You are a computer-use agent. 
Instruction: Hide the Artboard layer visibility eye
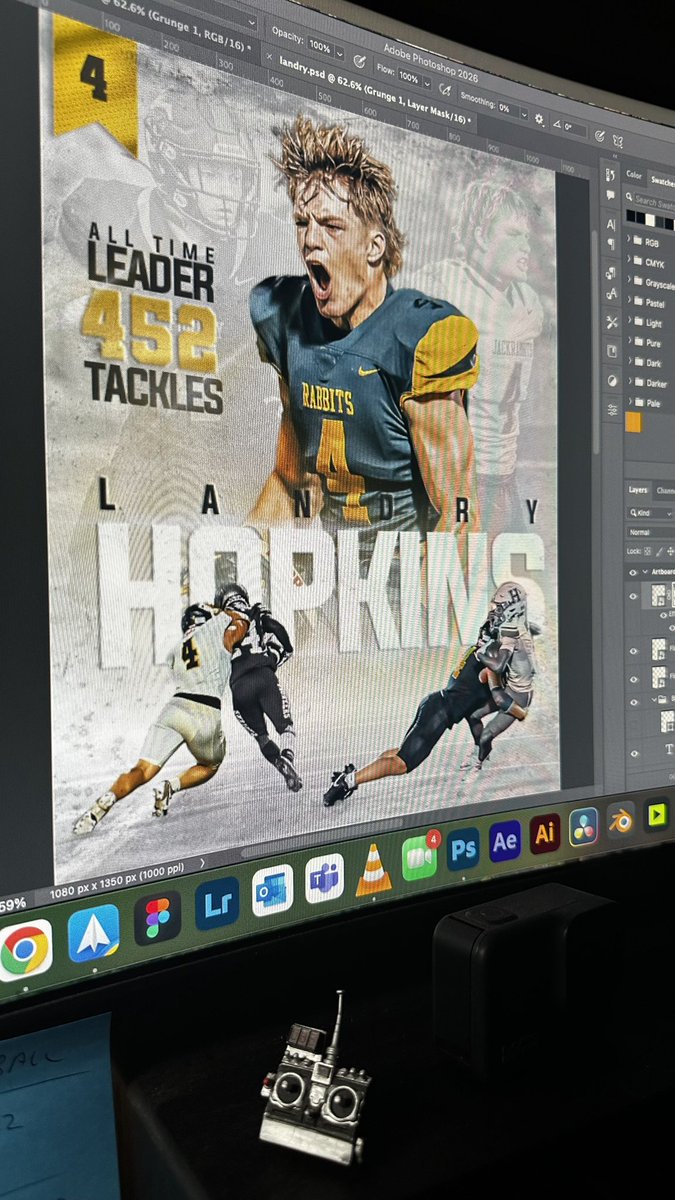coord(633,573)
